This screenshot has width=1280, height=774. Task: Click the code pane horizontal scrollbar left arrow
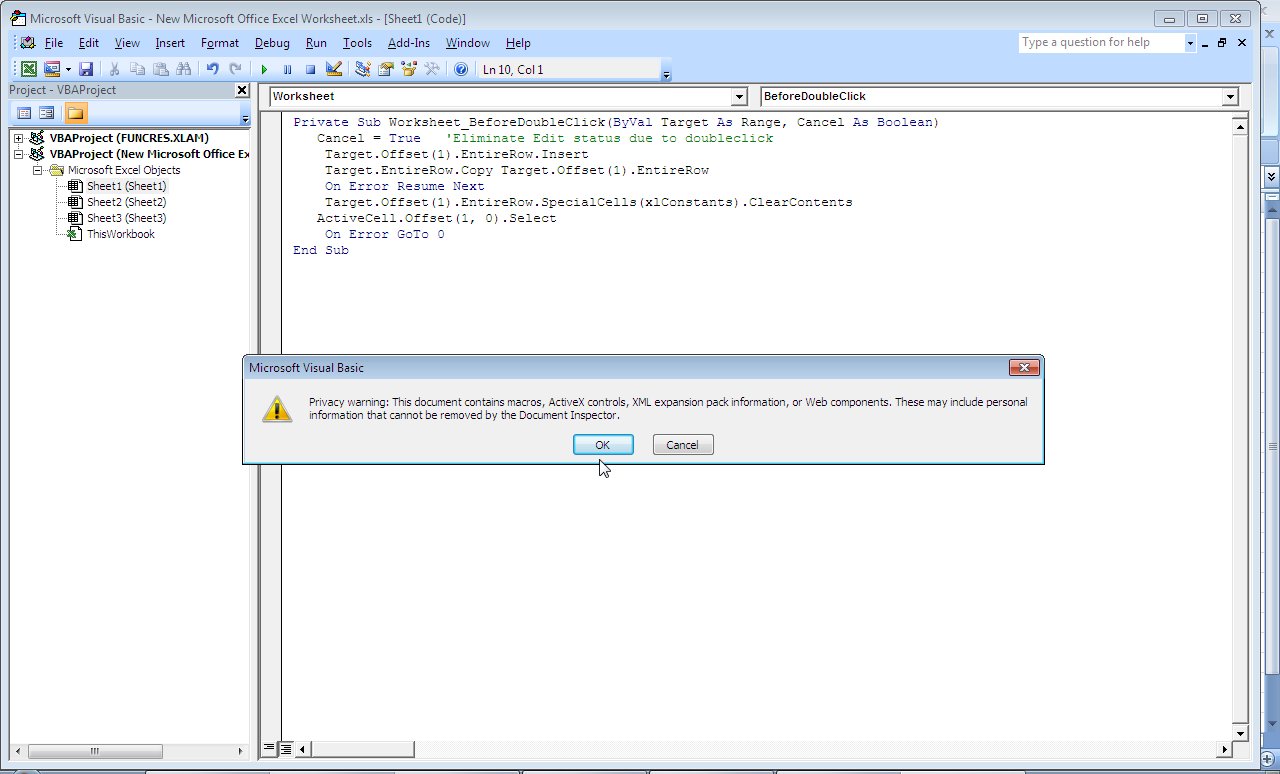tap(303, 749)
